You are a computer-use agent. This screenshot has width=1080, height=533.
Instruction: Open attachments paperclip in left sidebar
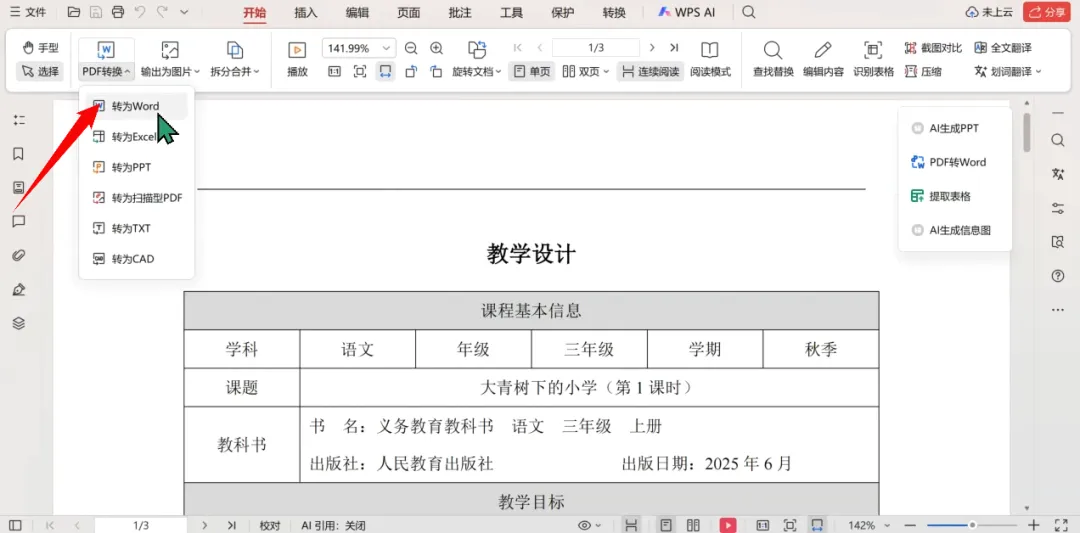pyautogui.click(x=19, y=255)
